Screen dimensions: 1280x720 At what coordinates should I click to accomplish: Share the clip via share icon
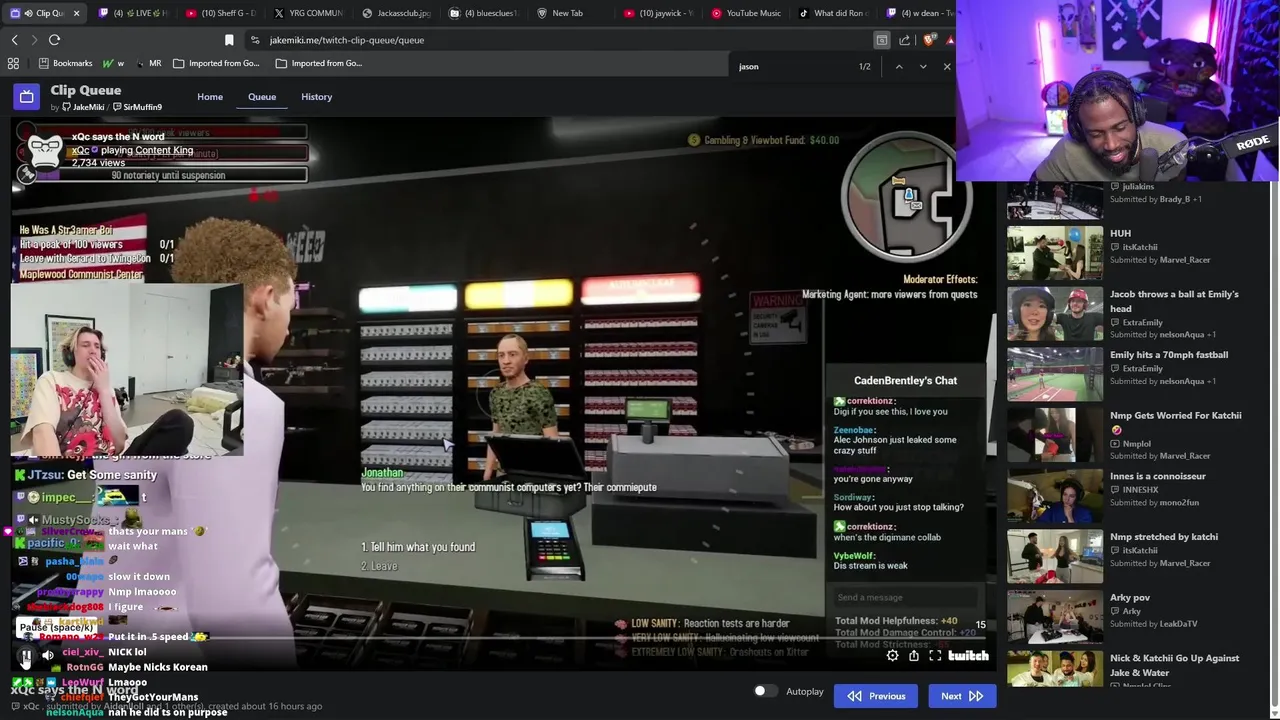click(913, 656)
